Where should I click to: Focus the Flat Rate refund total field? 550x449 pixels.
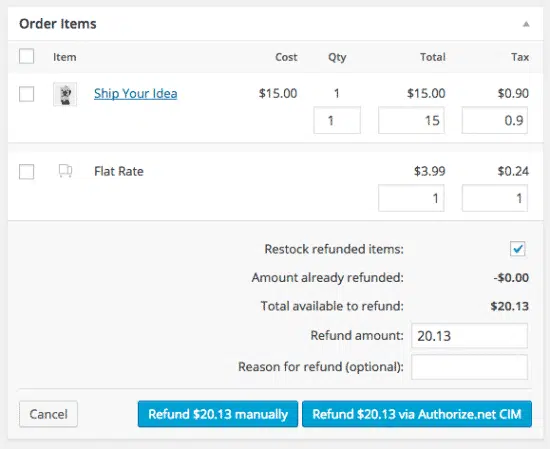(x=411, y=198)
